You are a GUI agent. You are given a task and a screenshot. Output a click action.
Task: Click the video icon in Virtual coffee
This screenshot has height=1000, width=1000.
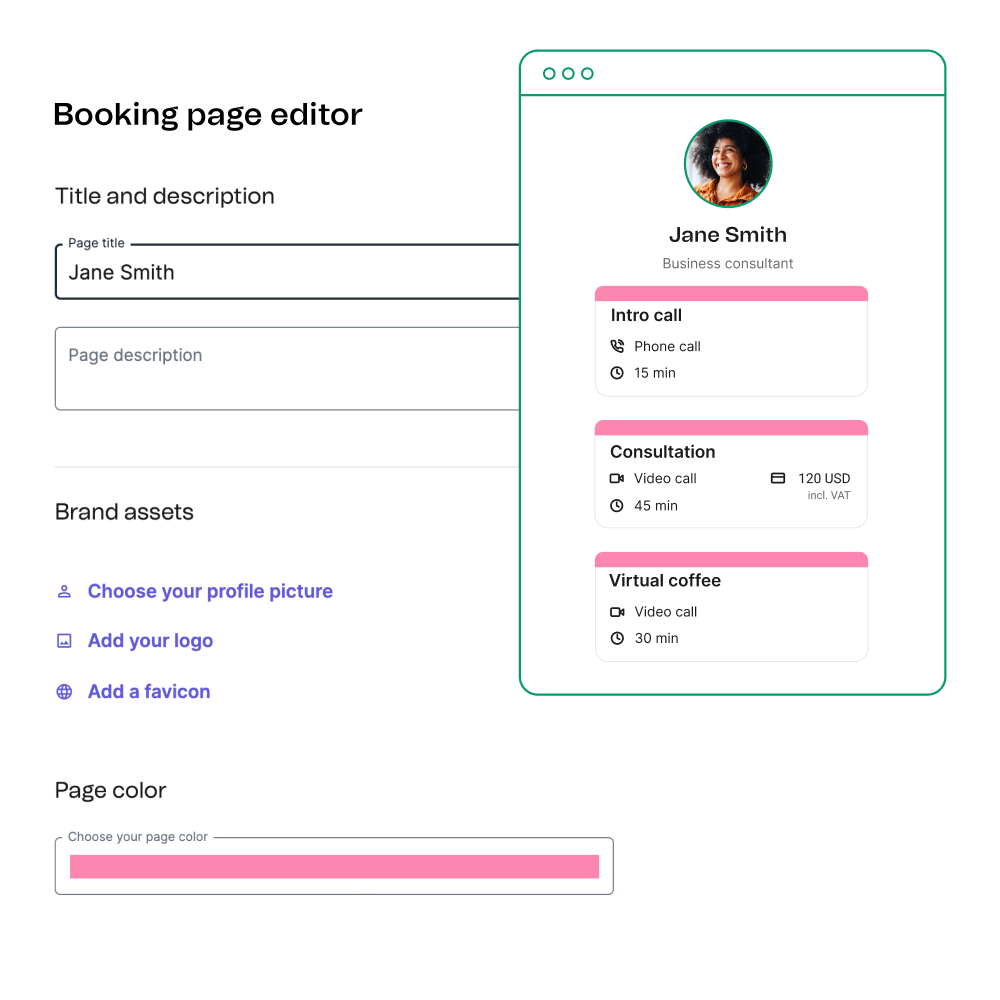click(x=617, y=612)
